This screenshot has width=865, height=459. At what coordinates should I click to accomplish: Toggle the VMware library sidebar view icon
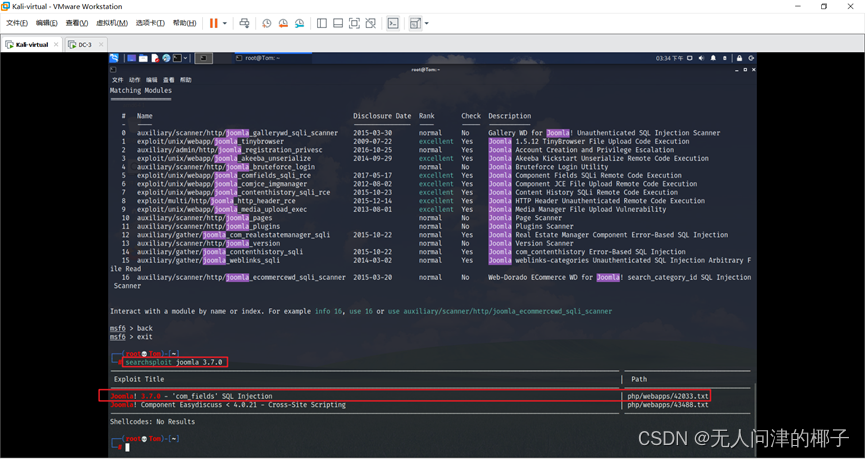[x=322, y=23]
